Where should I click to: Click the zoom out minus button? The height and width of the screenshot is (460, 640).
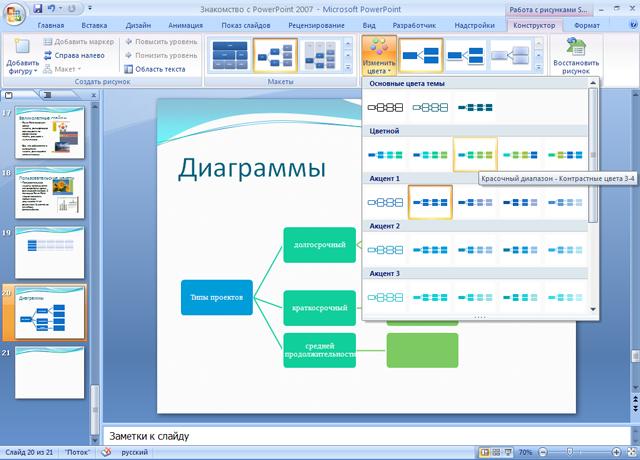(x=544, y=453)
